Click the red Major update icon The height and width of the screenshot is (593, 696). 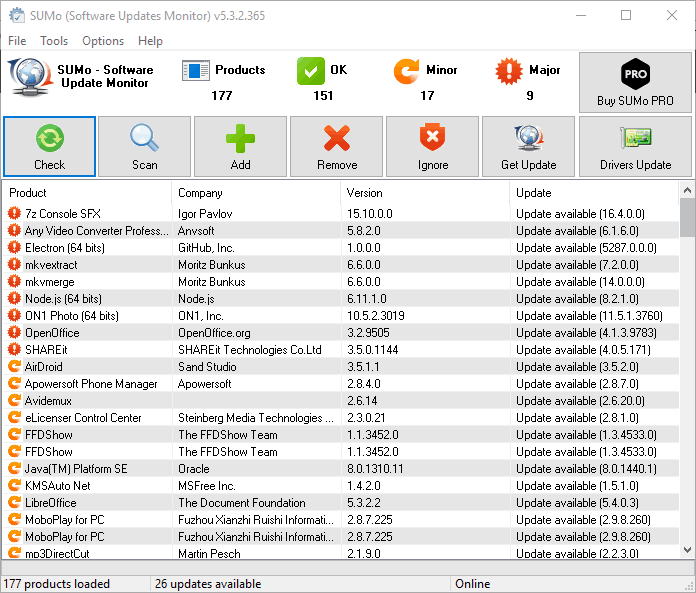[x=509, y=71]
